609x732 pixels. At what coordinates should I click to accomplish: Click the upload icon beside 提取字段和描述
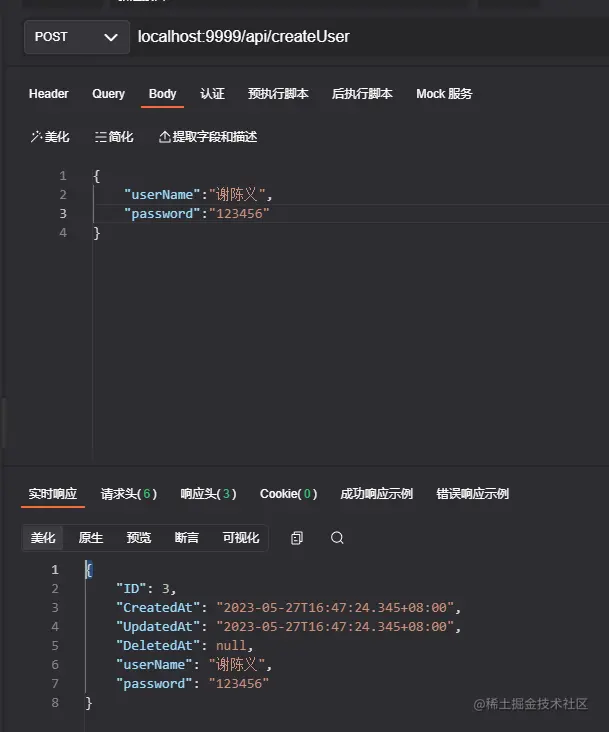pos(164,137)
